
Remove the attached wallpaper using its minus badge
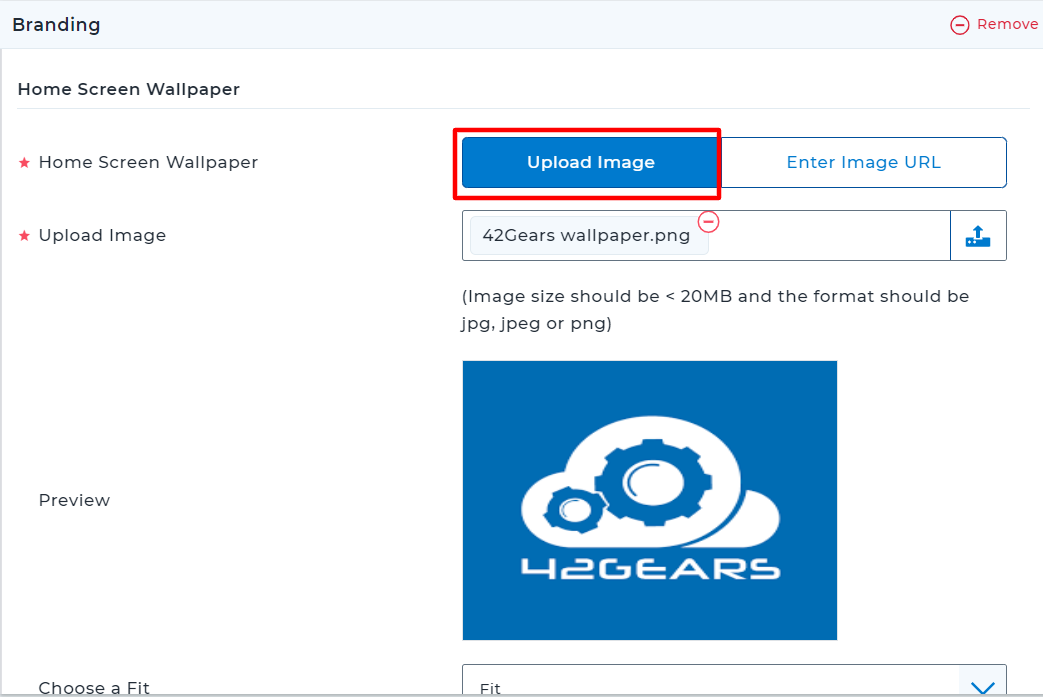click(x=709, y=222)
